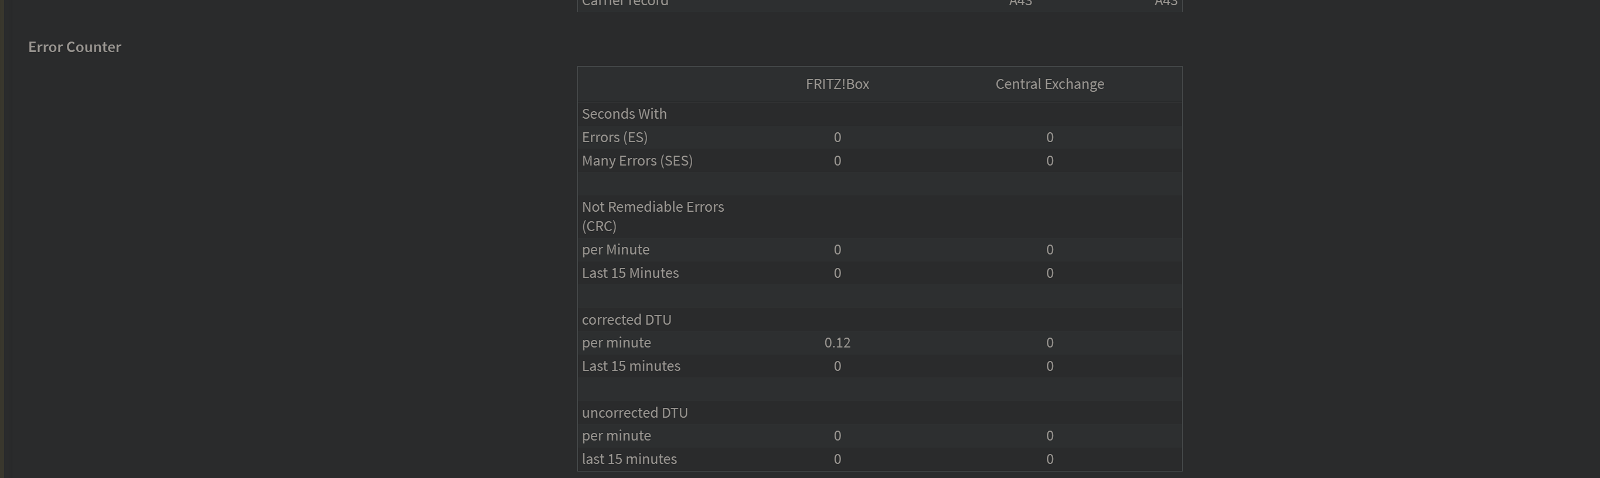This screenshot has width=1600, height=478.
Task: Click FRITZ!Box Errors (ES) value
Action: [837, 137]
